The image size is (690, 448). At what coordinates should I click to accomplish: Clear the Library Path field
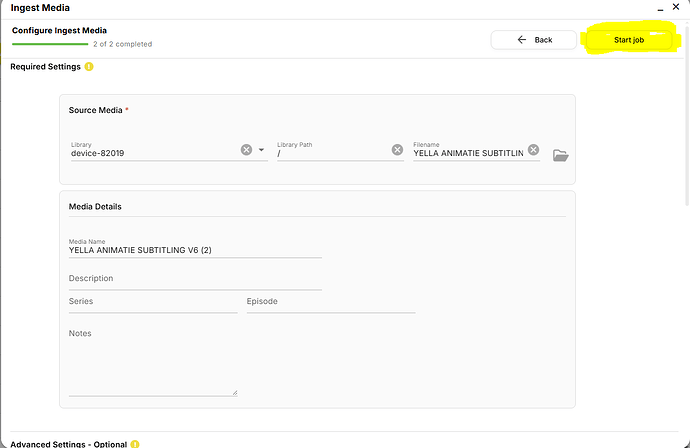click(x=397, y=150)
